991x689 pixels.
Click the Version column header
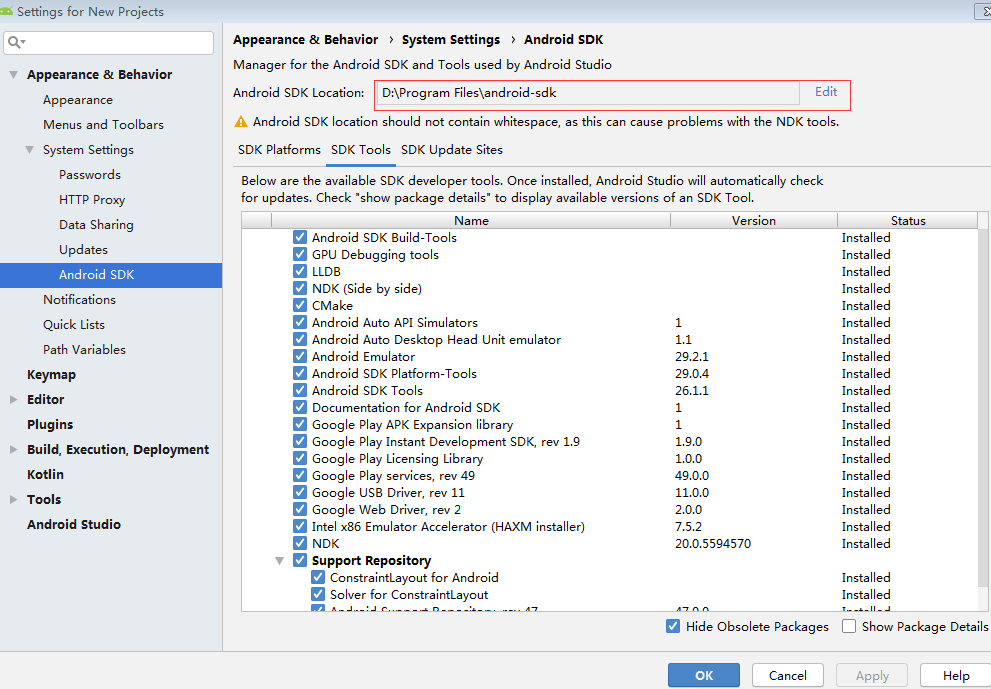[x=753, y=221]
